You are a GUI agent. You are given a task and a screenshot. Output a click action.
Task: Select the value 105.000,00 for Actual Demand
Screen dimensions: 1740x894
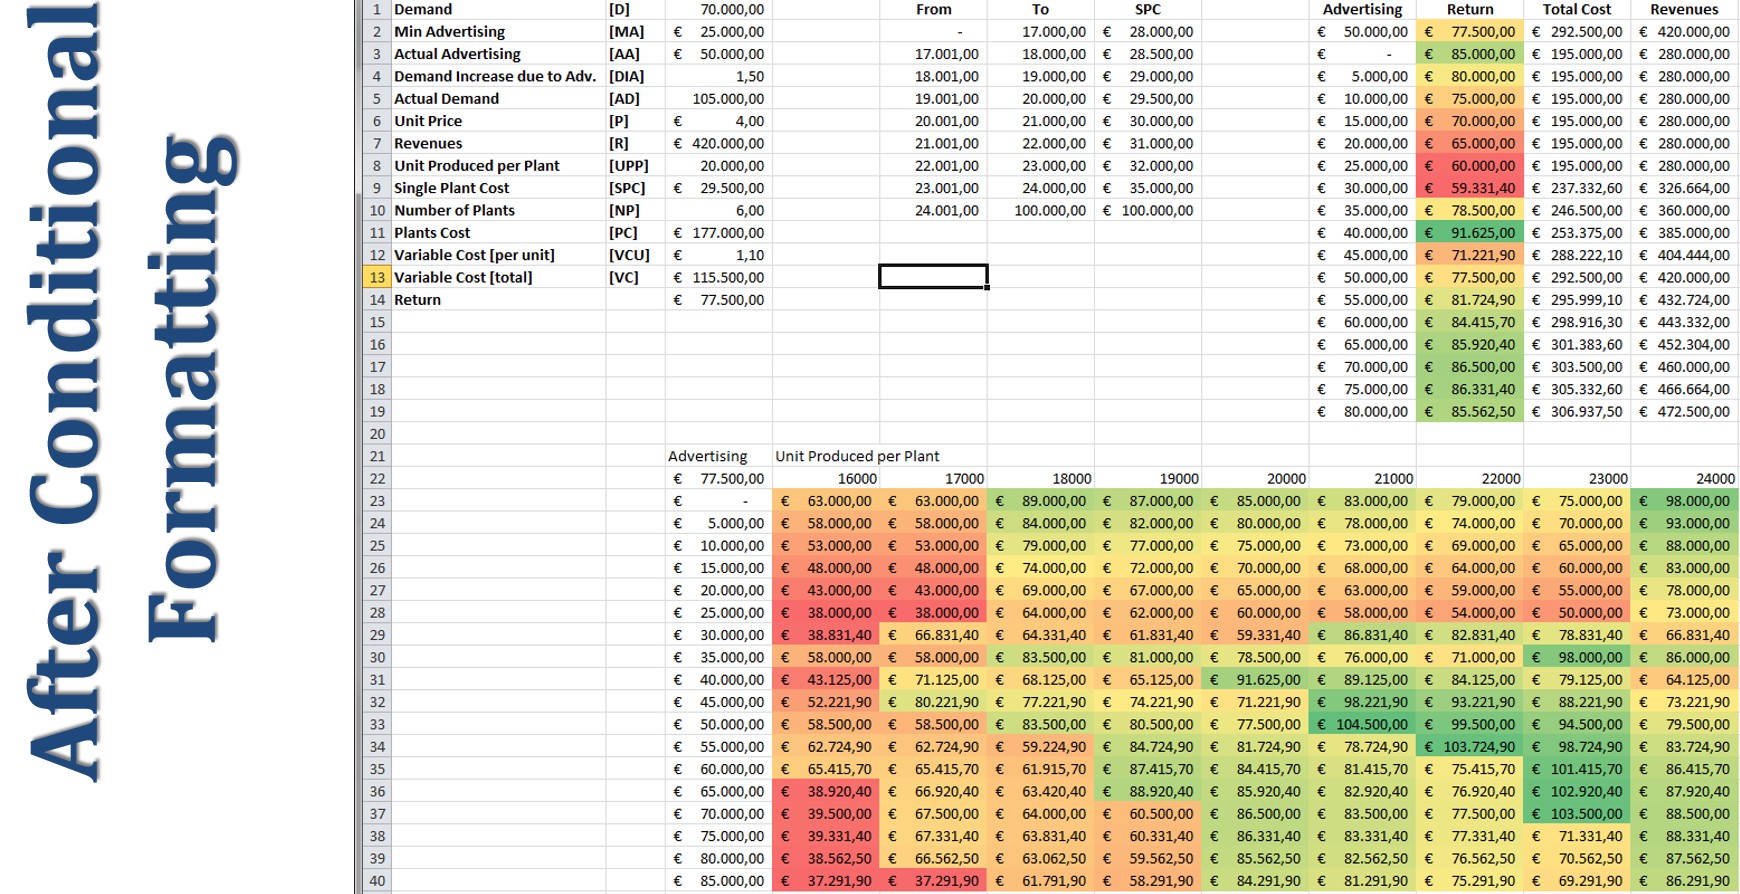[719, 98]
